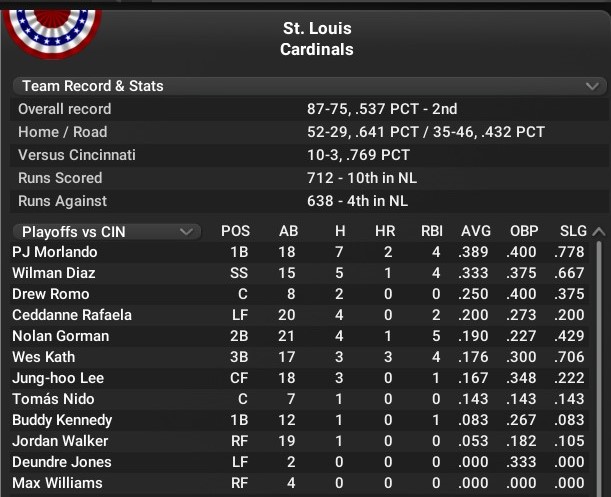Open PJ Morlando's player page
Image resolution: width=611 pixels, height=497 pixels.
click(55, 252)
